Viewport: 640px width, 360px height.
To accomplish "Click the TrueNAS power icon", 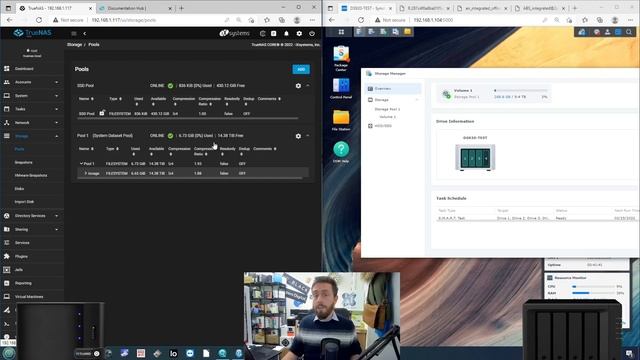I will coord(312,33).
